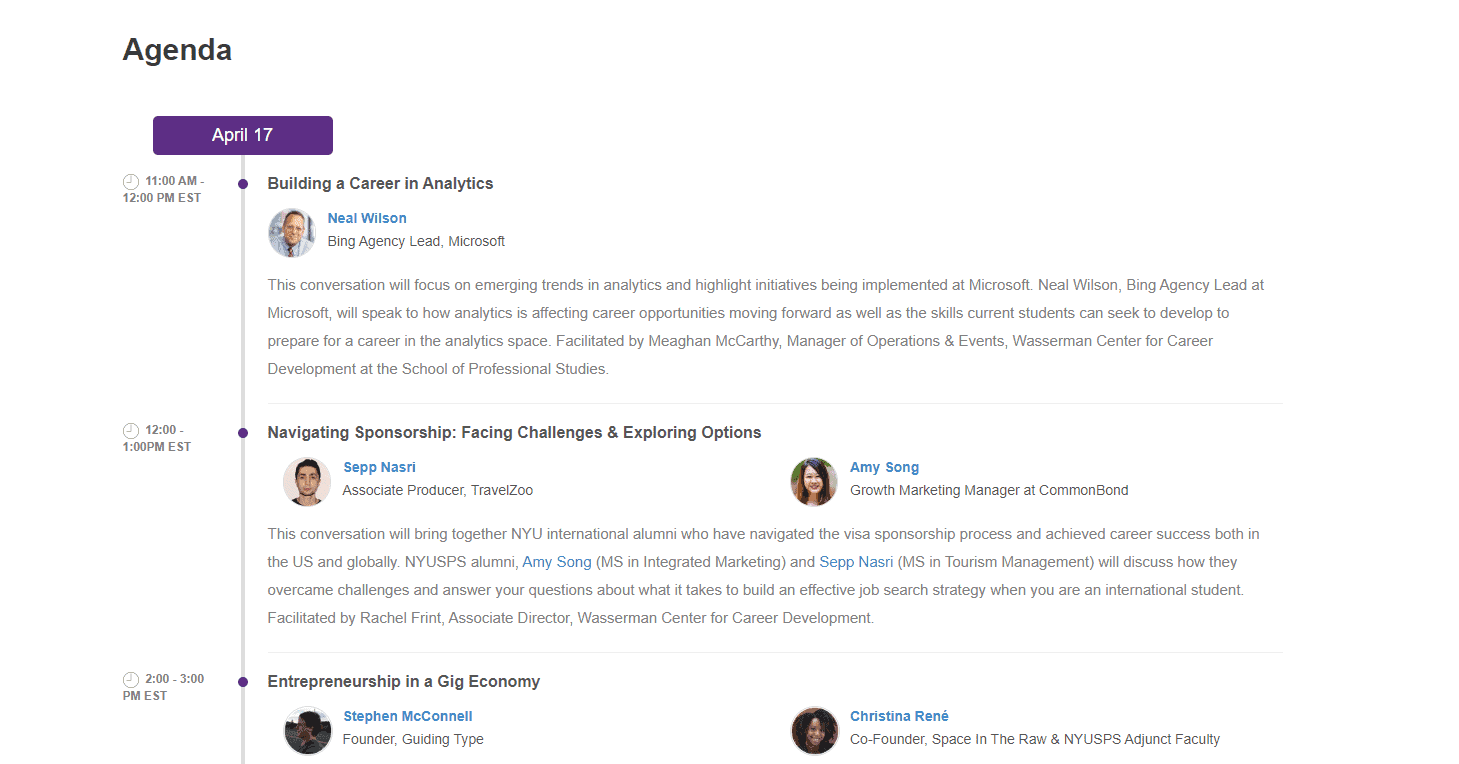
Task: Click the Building a Career in Analytics title
Action: [380, 183]
